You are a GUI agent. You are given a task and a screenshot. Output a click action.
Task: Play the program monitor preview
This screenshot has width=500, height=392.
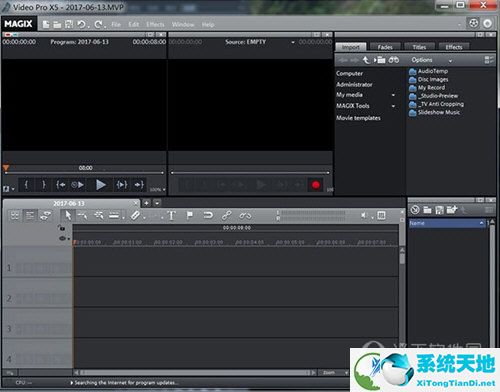(x=101, y=185)
